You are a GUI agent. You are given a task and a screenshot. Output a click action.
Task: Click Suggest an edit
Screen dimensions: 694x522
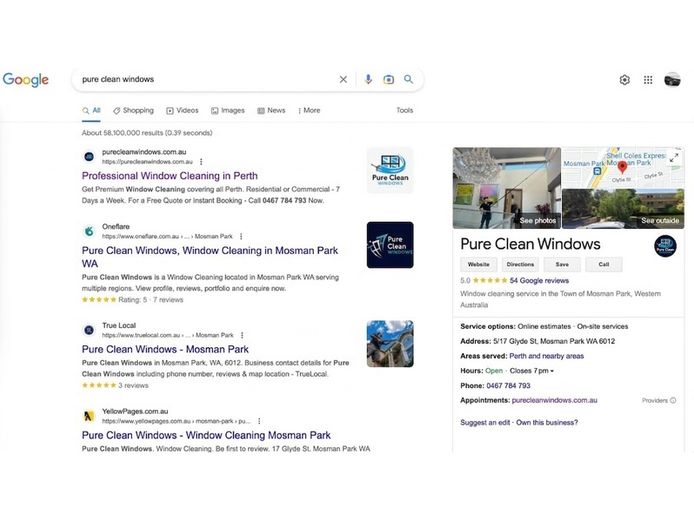point(485,422)
